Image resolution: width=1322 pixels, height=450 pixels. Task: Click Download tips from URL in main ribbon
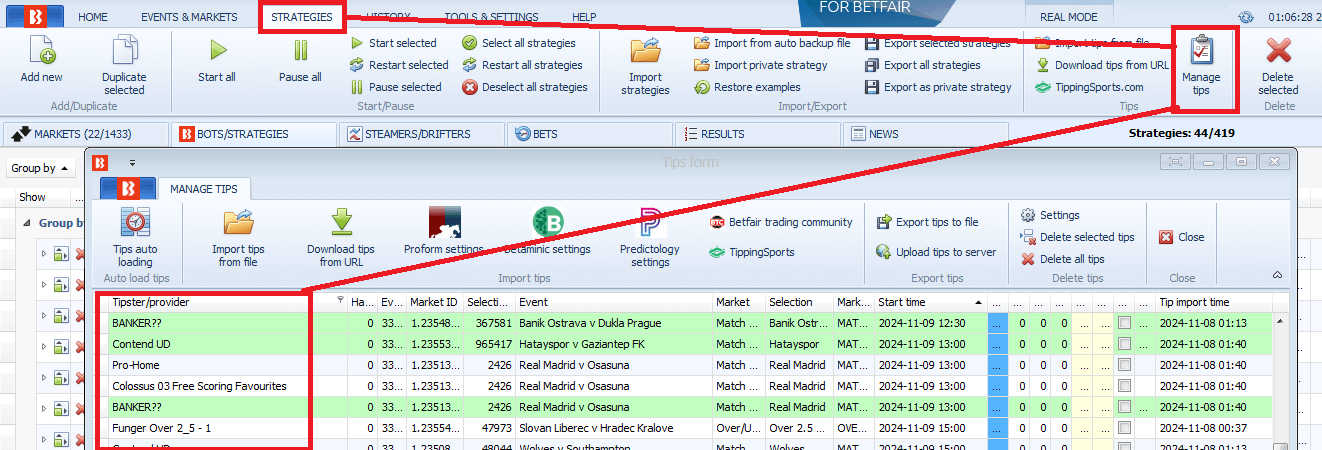coord(1102,65)
